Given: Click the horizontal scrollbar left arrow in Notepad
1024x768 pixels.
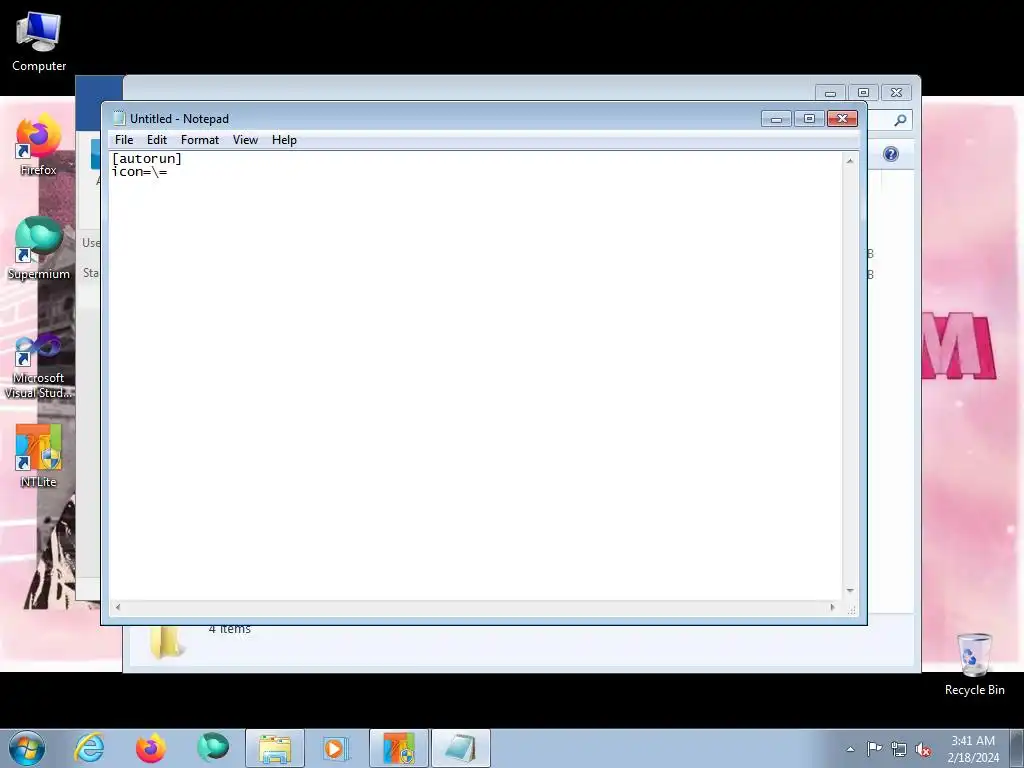Looking at the screenshot, I should pyautogui.click(x=118, y=607).
